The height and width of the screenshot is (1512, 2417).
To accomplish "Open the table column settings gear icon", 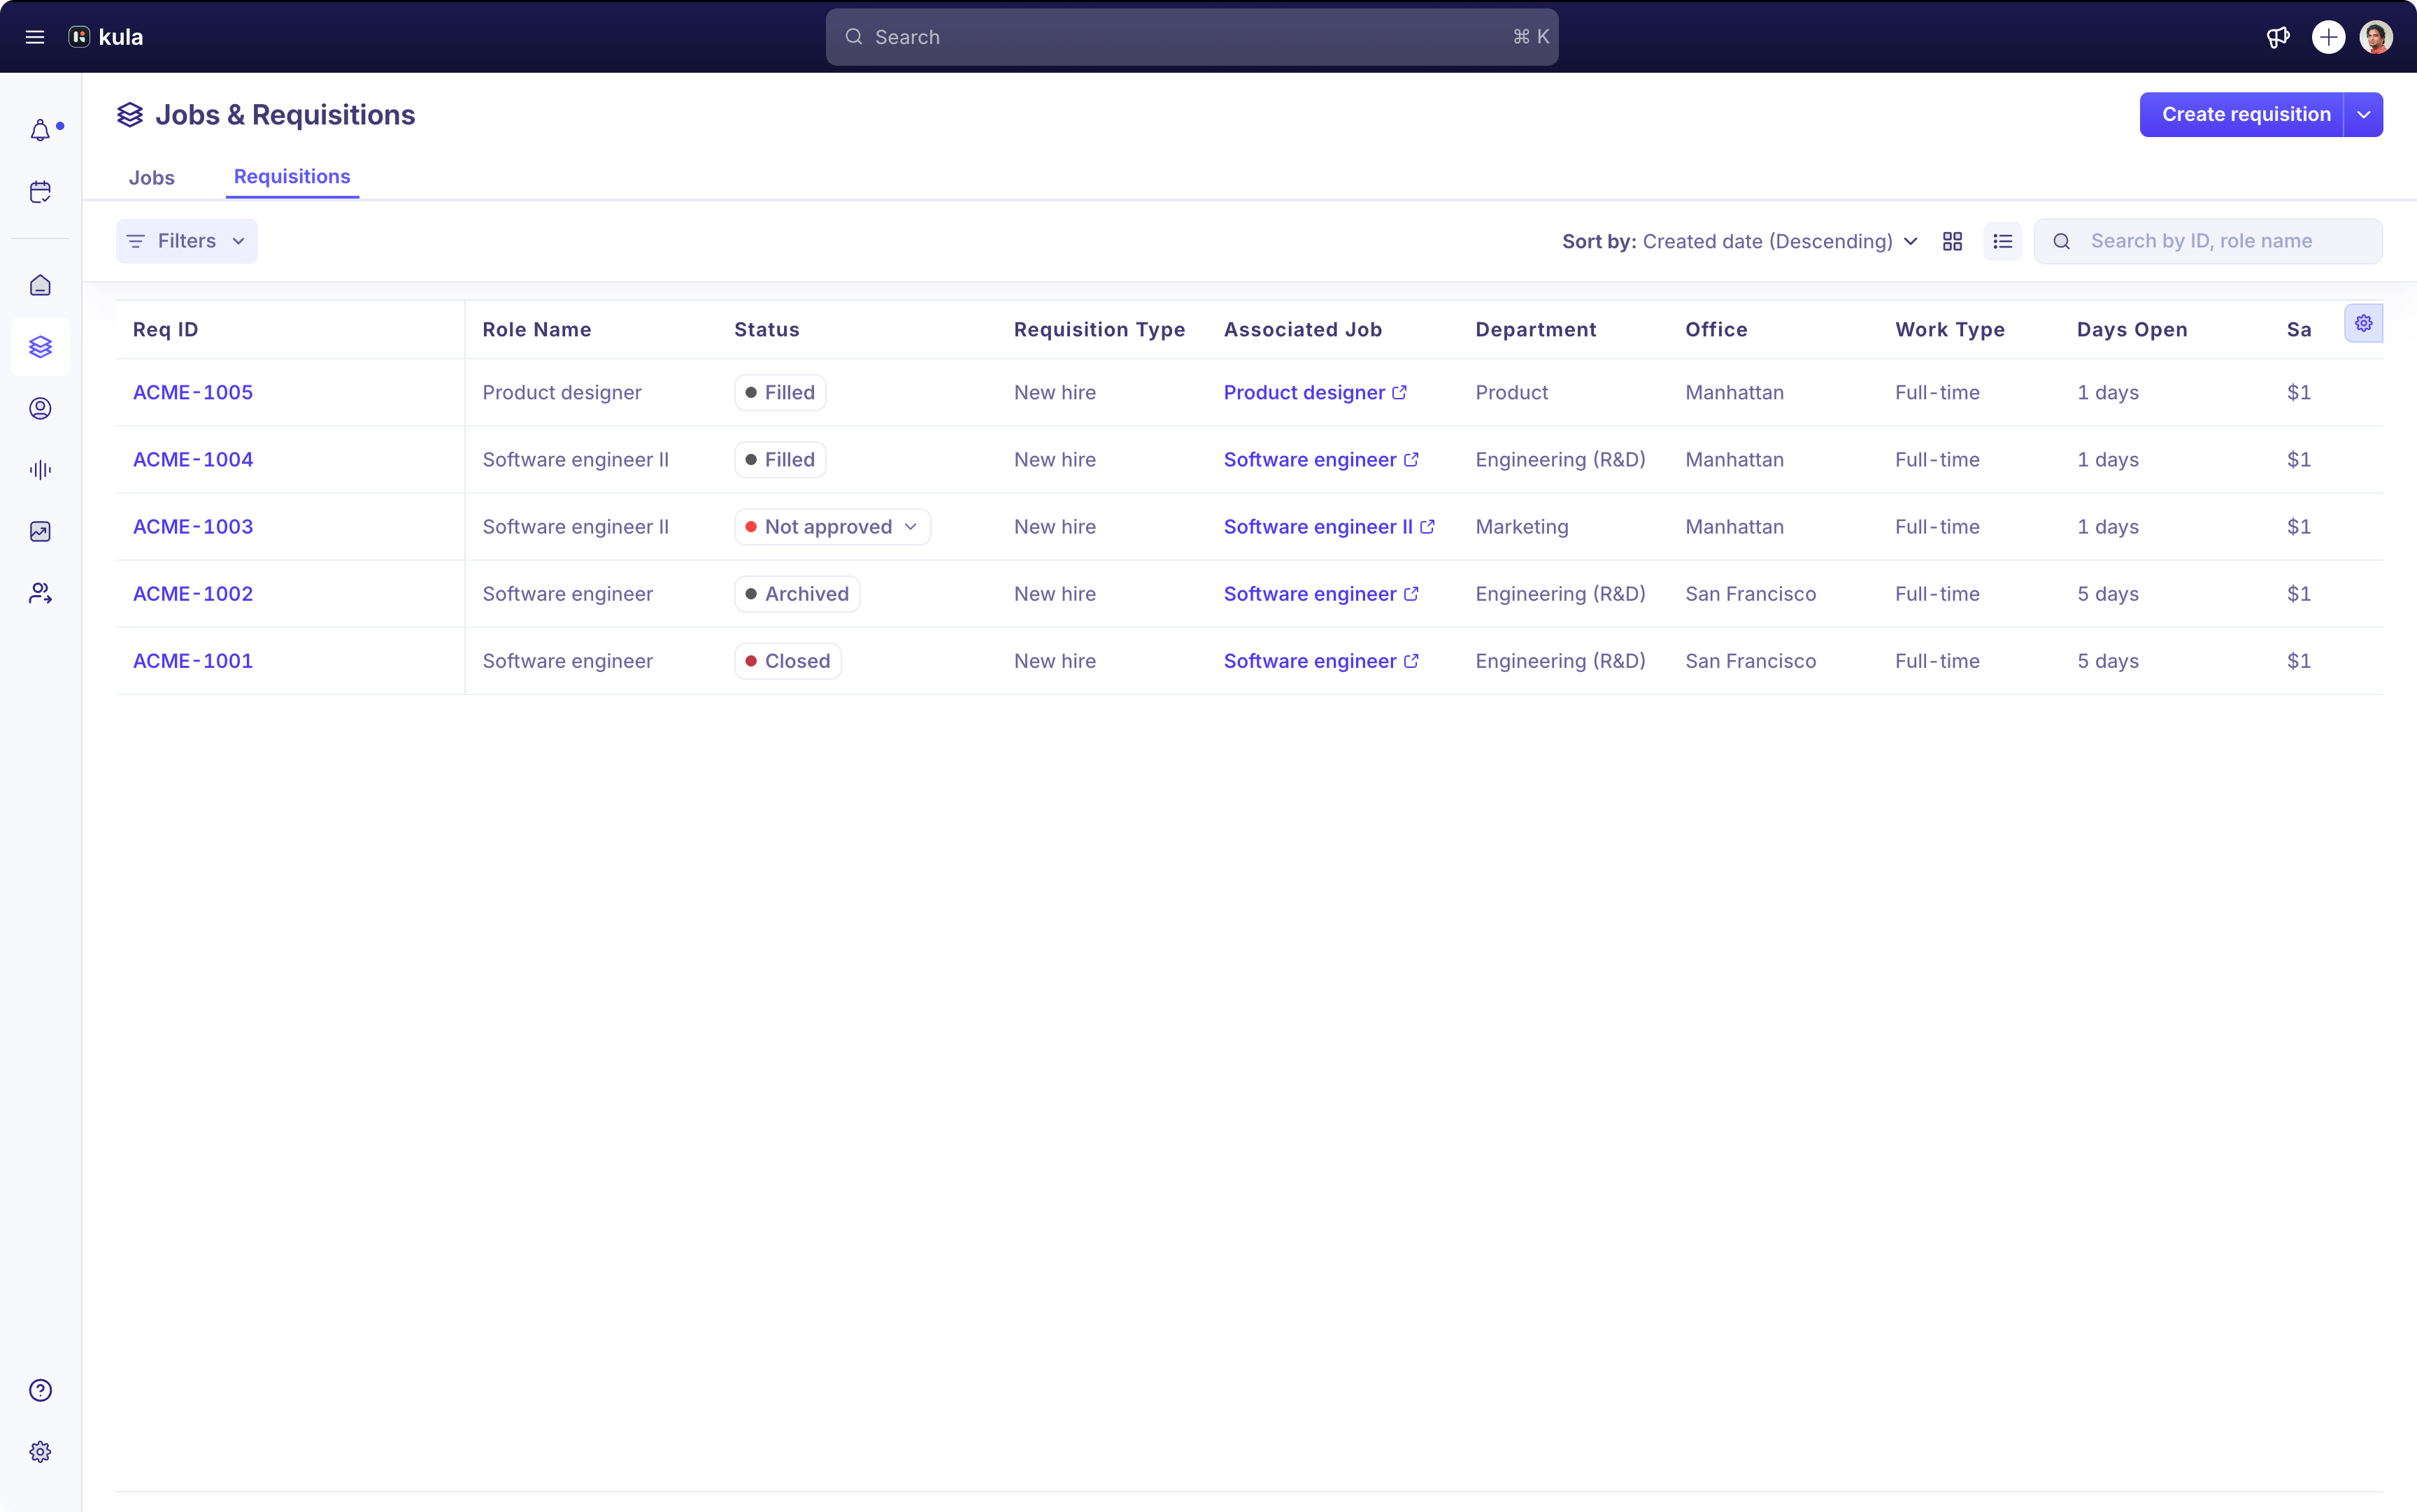I will click(2364, 323).
